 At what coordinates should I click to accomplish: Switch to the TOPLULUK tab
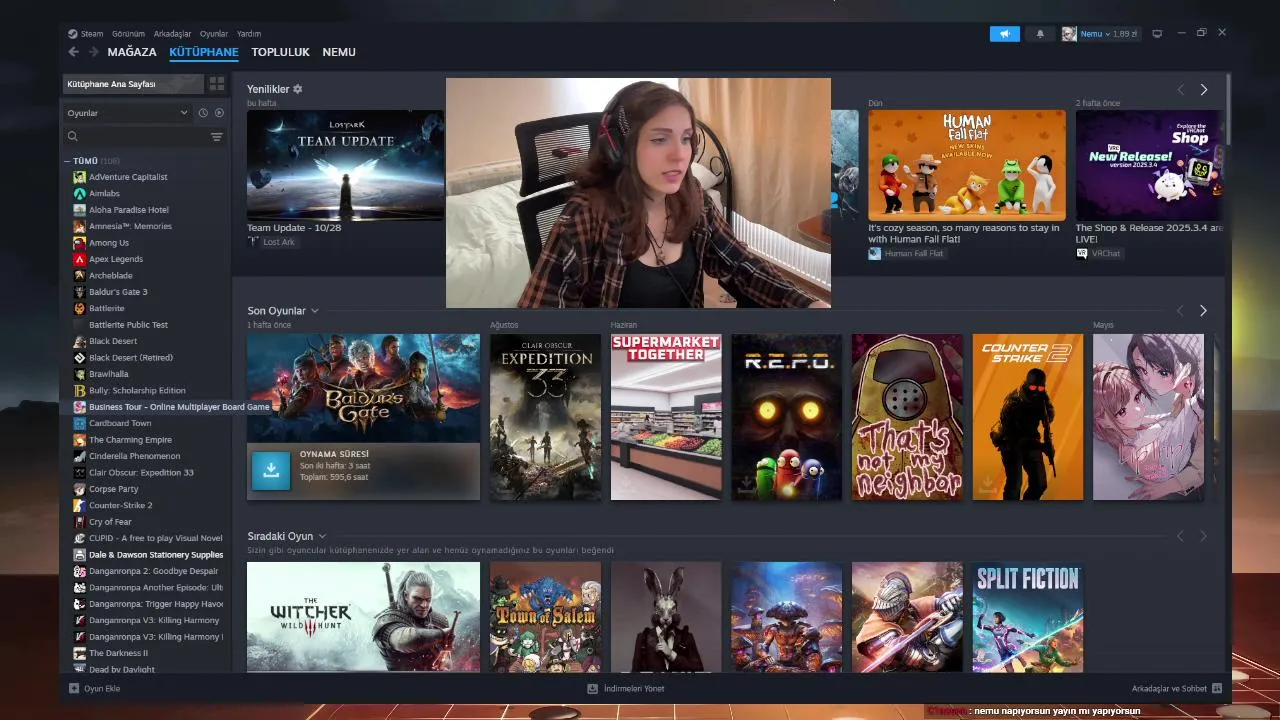click(281, 52)
